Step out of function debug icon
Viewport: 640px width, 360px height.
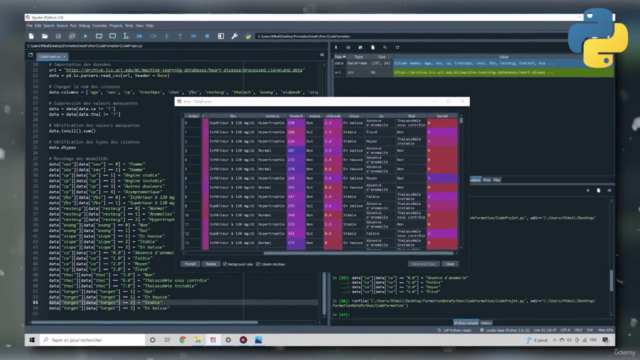click(180, 36)
